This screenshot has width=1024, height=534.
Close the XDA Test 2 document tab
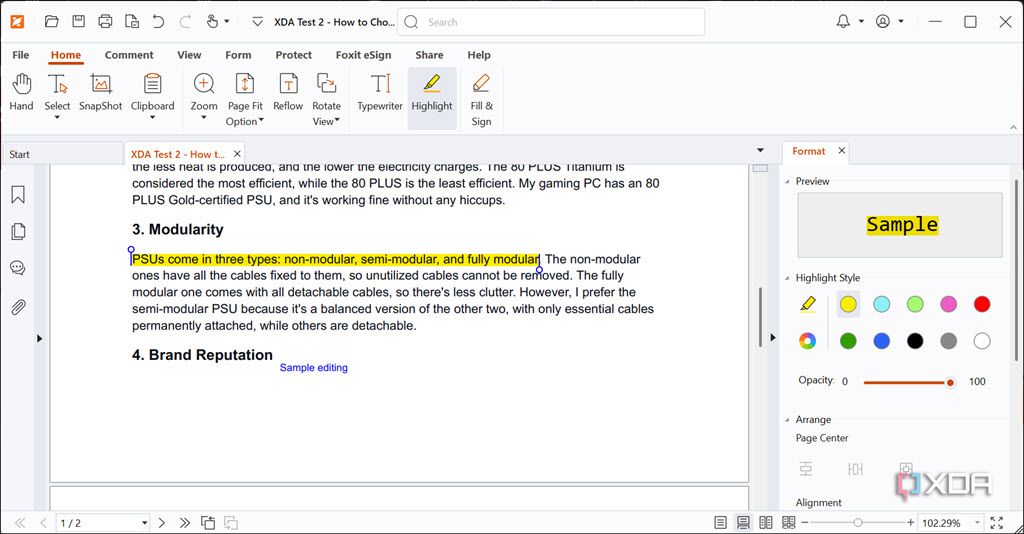tap(237, 154)
